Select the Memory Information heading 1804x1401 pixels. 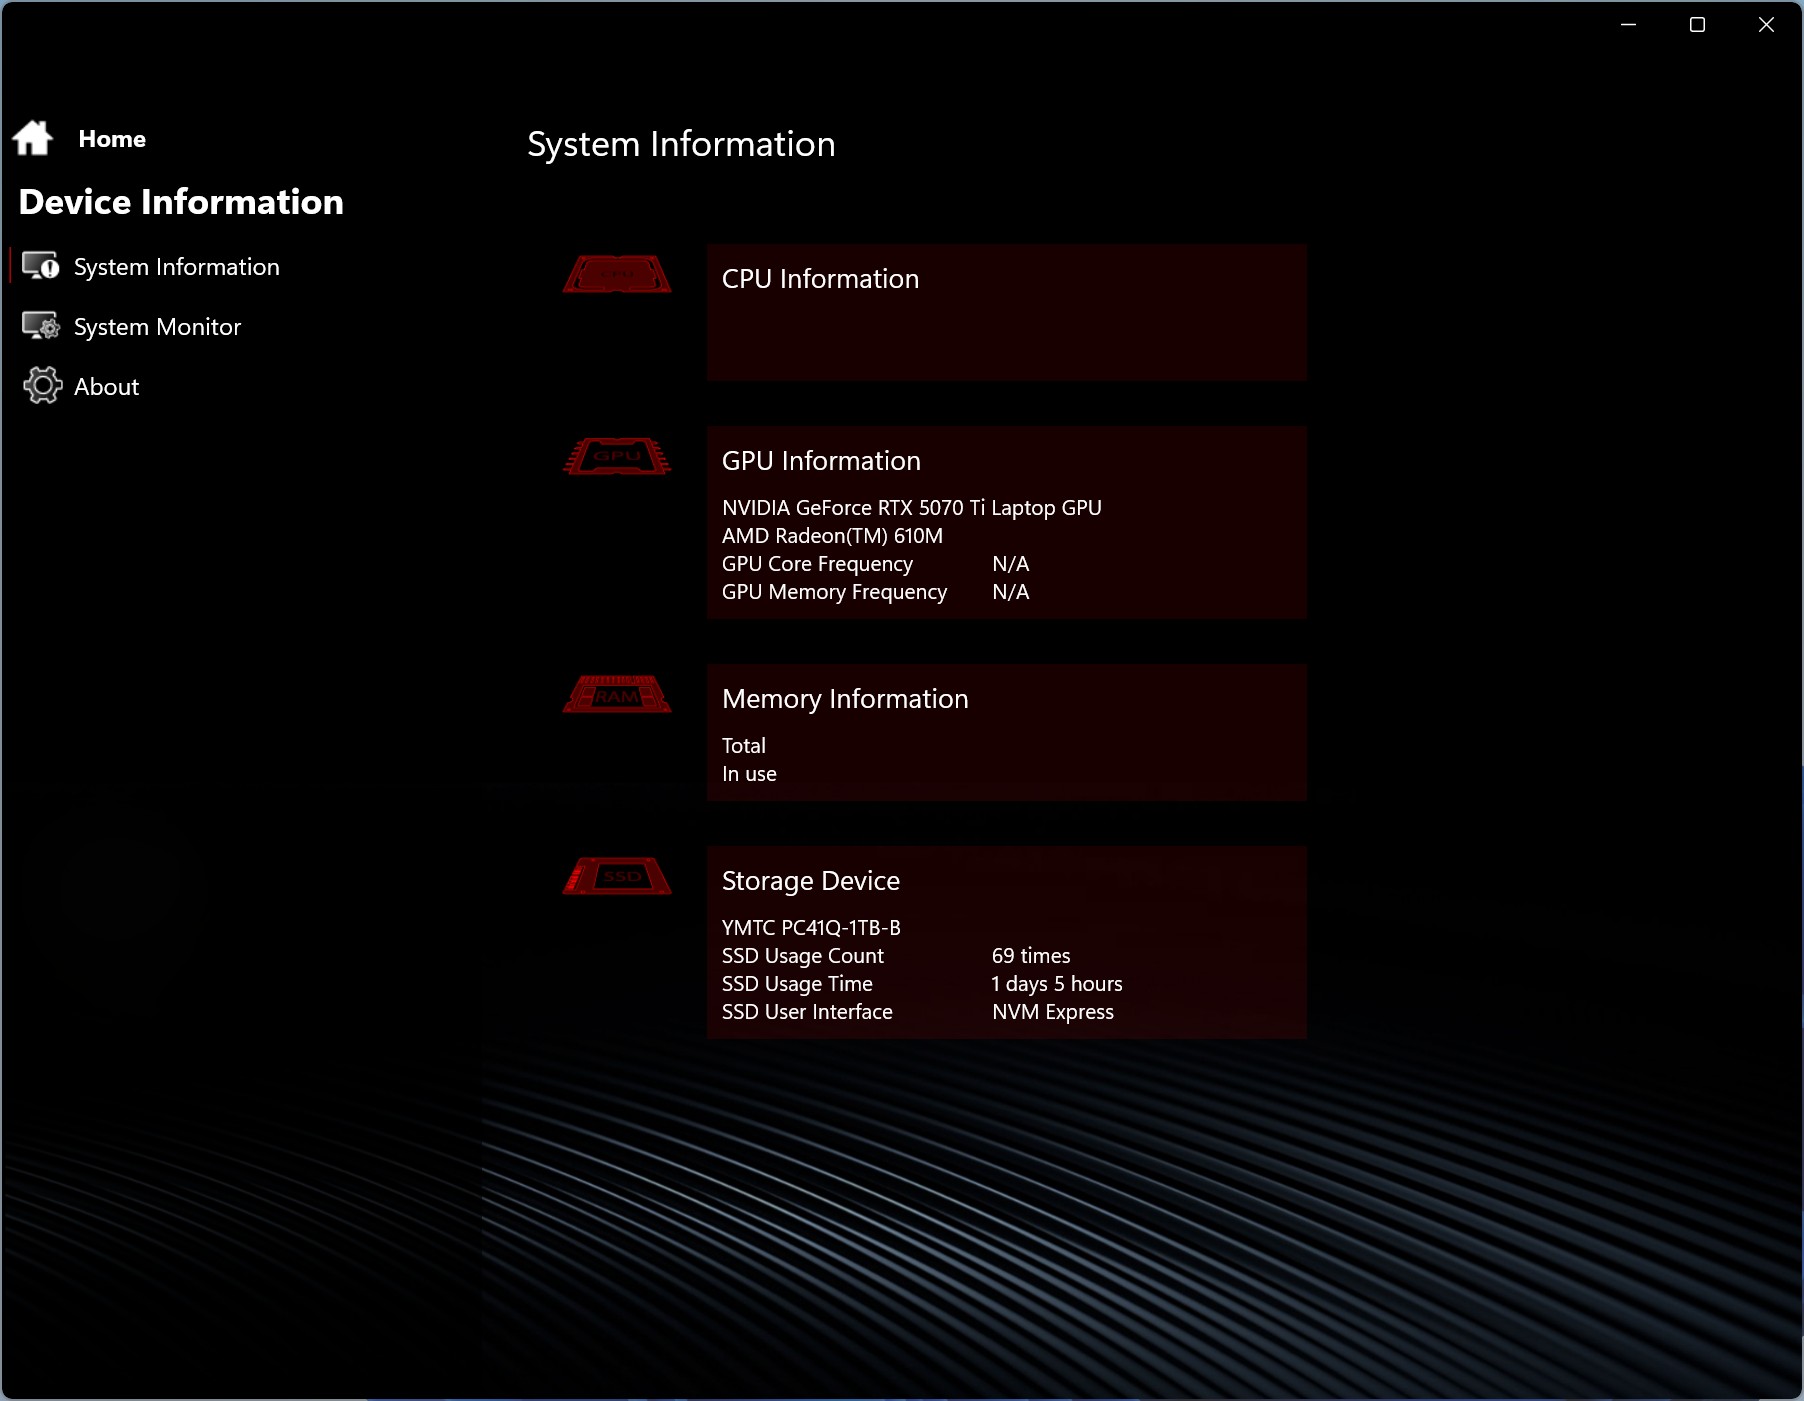(845, 699)
